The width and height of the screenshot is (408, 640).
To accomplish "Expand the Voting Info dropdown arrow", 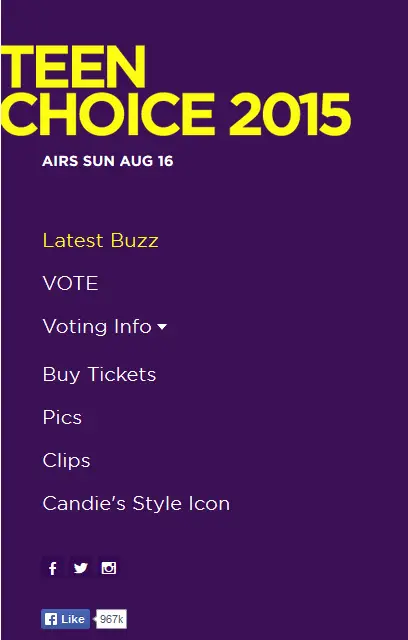I will [x=162, y=327].
